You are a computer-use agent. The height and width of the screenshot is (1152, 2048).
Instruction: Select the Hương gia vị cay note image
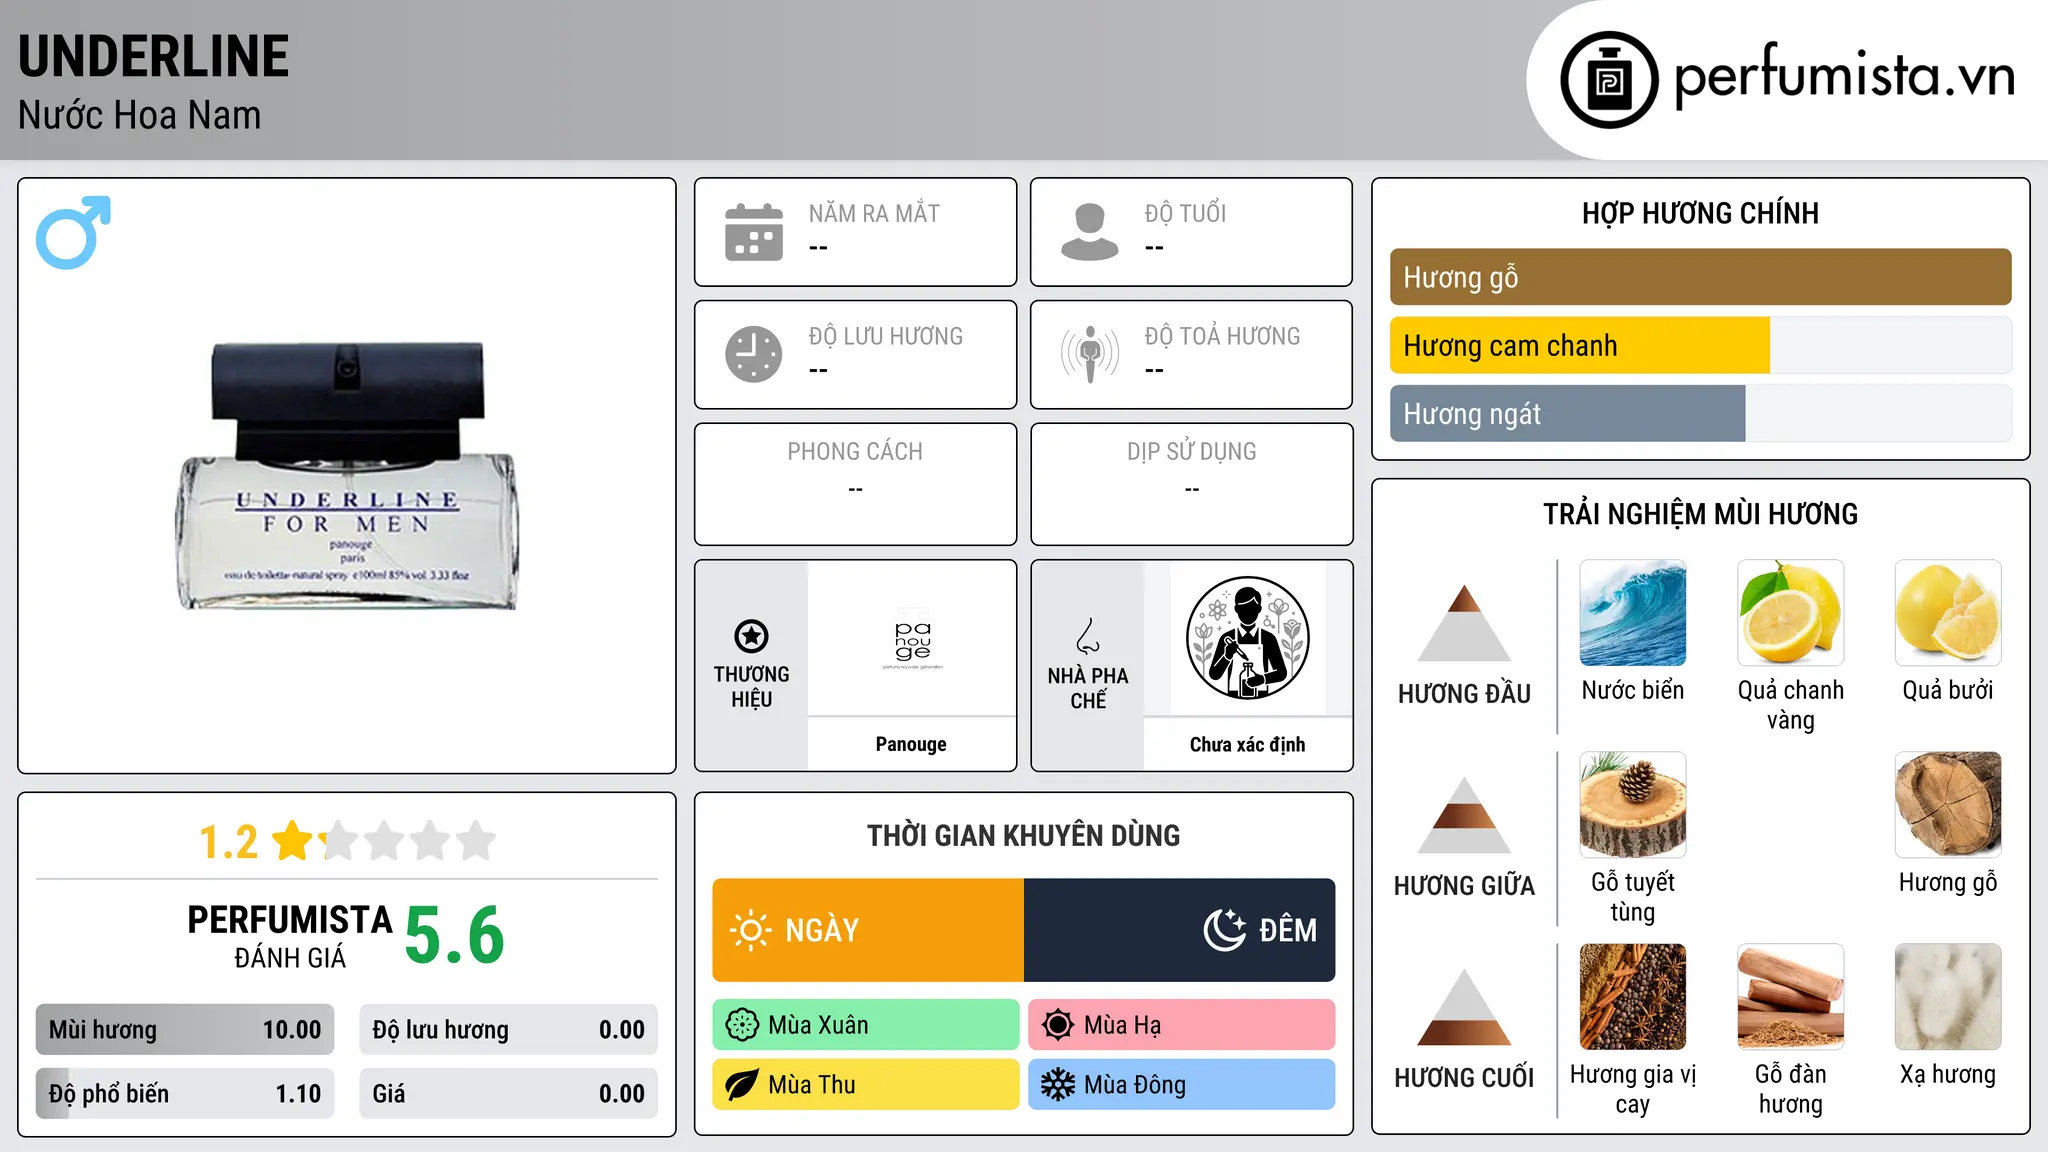click(x=1633, y=997)
